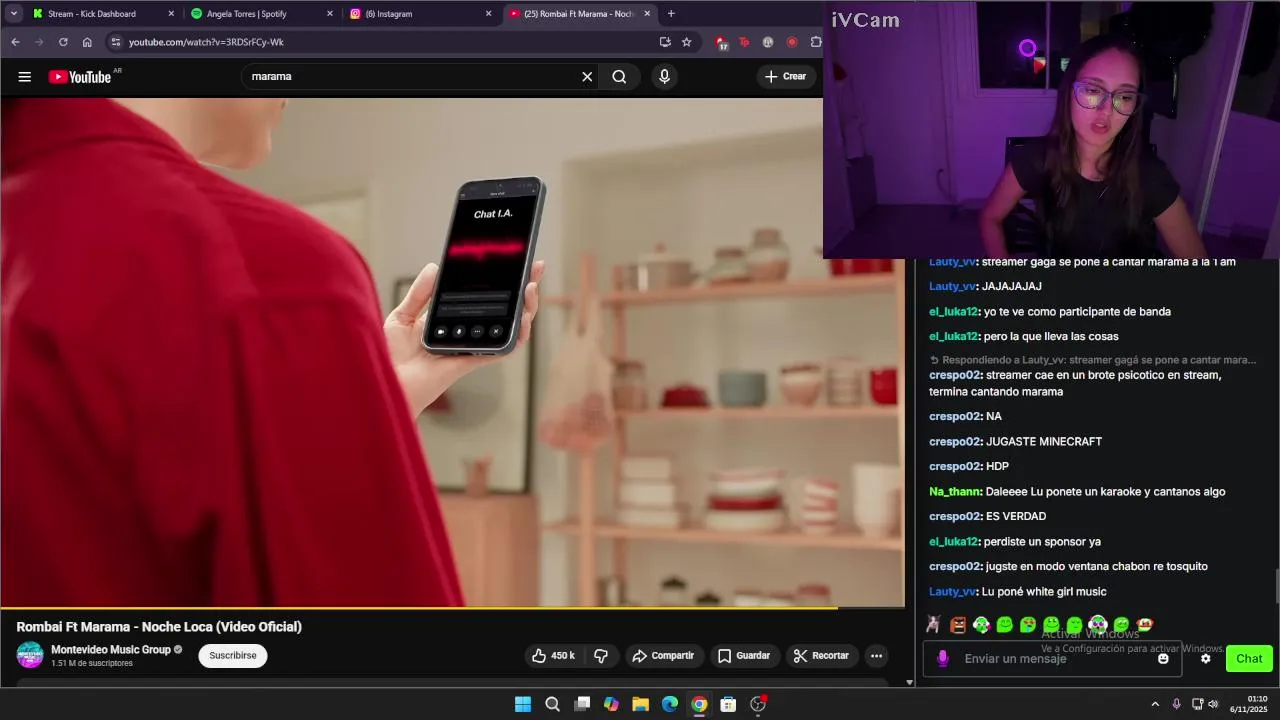Insert the angry brown face emote

(x=958, y=625)
